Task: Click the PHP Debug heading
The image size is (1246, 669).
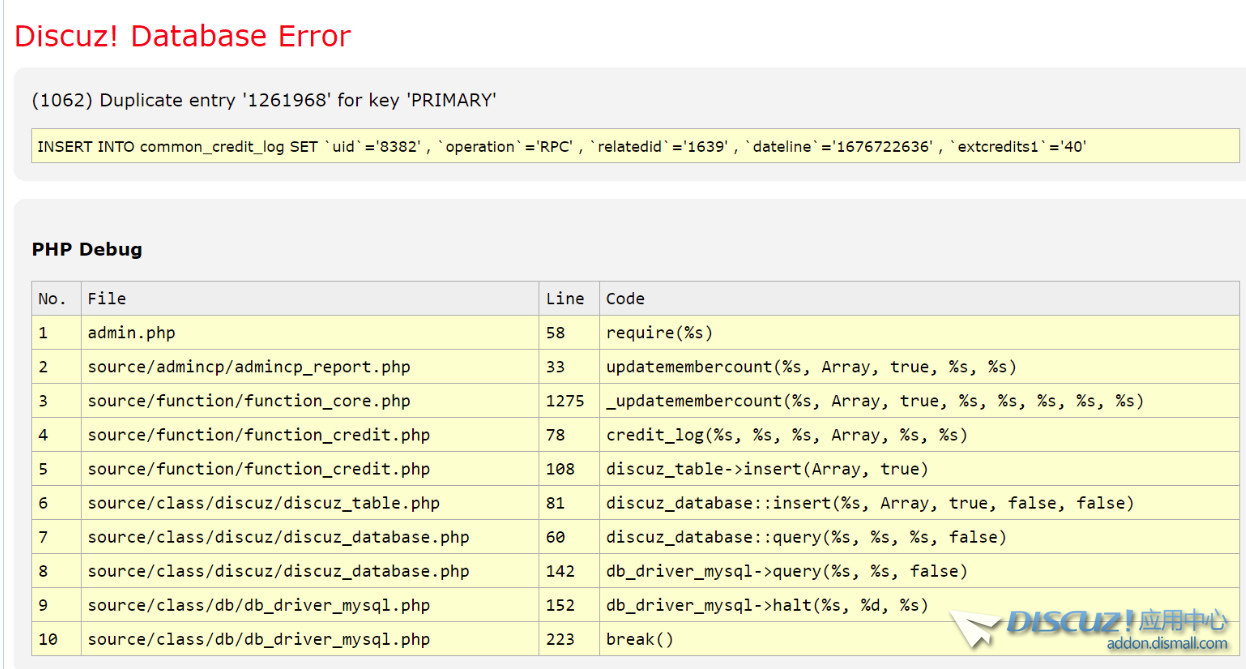Action: [87, 249]
